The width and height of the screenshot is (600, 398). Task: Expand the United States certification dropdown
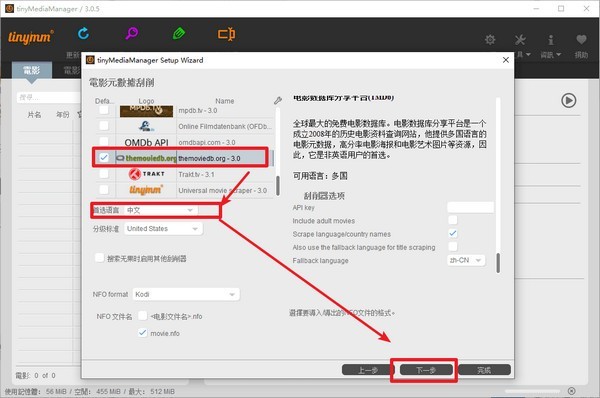pyautogui.click(x=163, y=228)
